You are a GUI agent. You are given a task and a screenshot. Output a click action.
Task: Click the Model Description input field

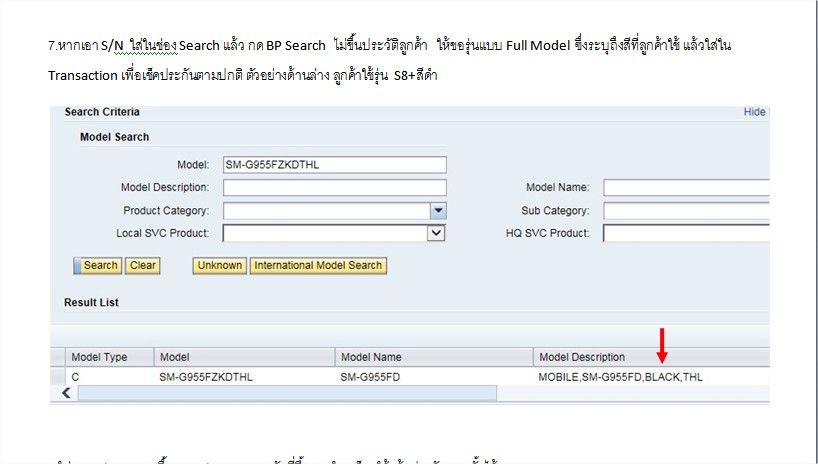[x=334, y=187]
